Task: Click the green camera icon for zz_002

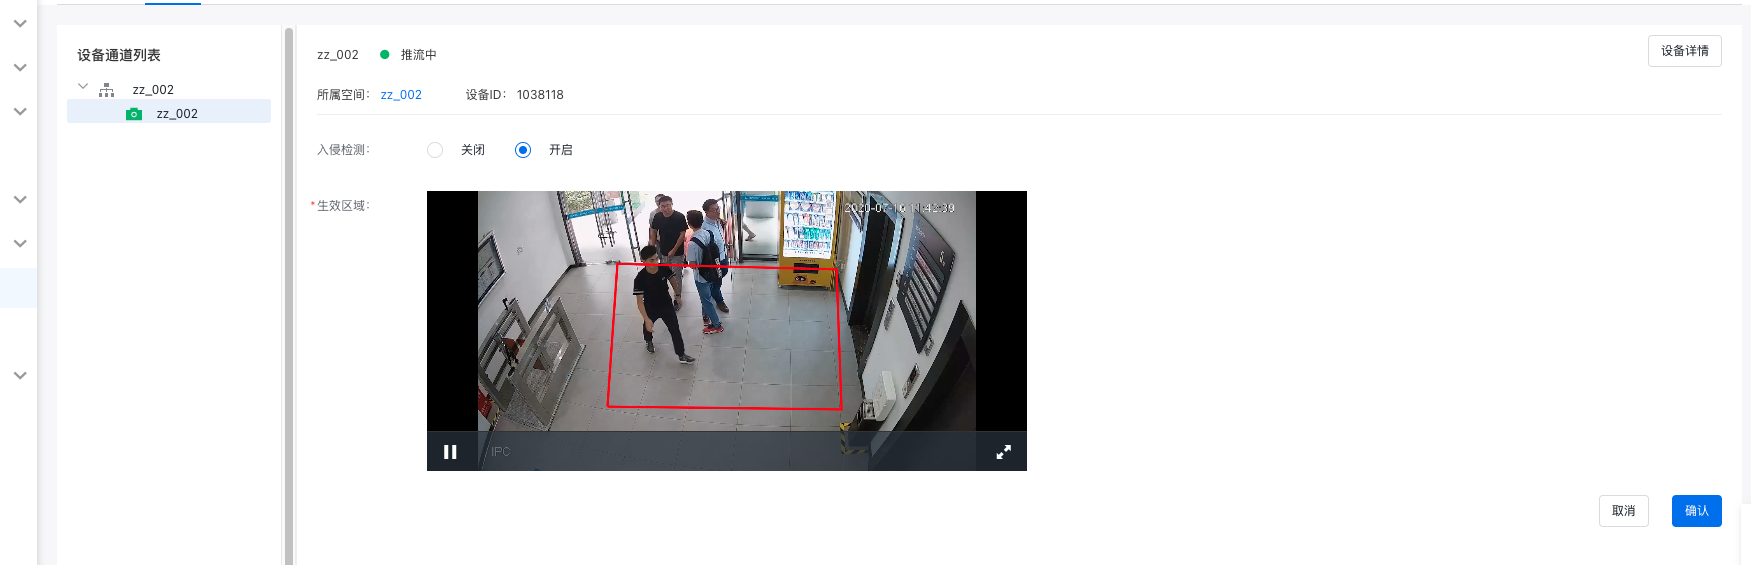Action: click(x=134, y=114)
